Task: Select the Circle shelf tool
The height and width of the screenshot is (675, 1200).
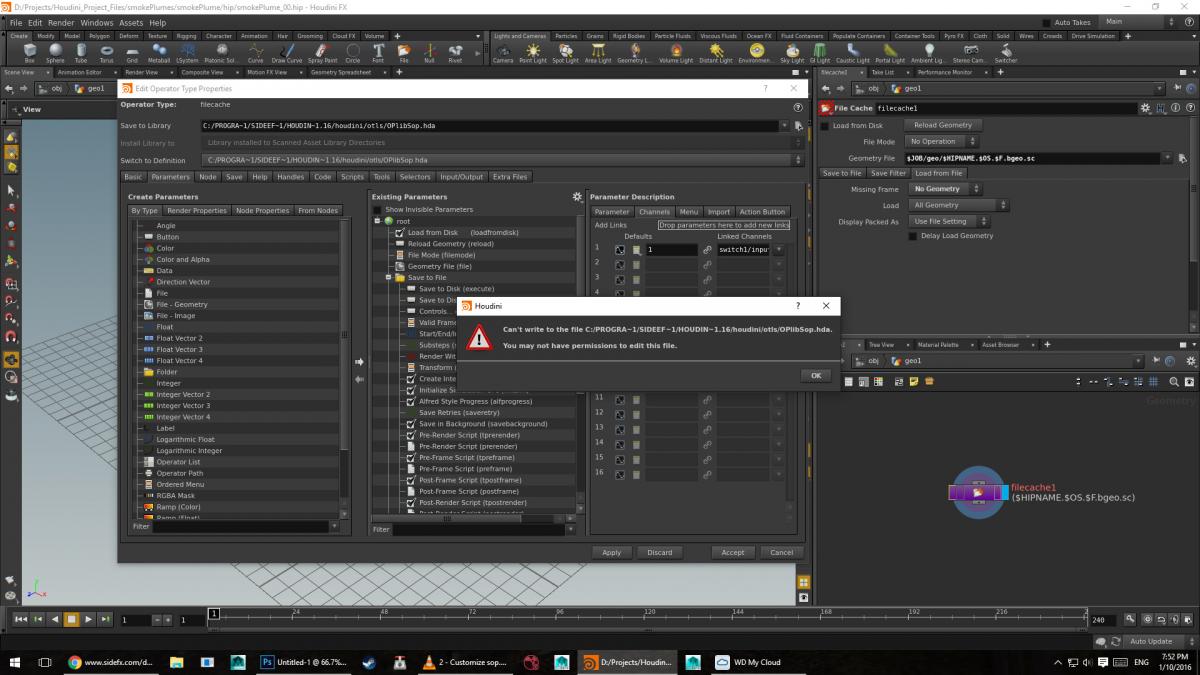Action: point(352,53)
